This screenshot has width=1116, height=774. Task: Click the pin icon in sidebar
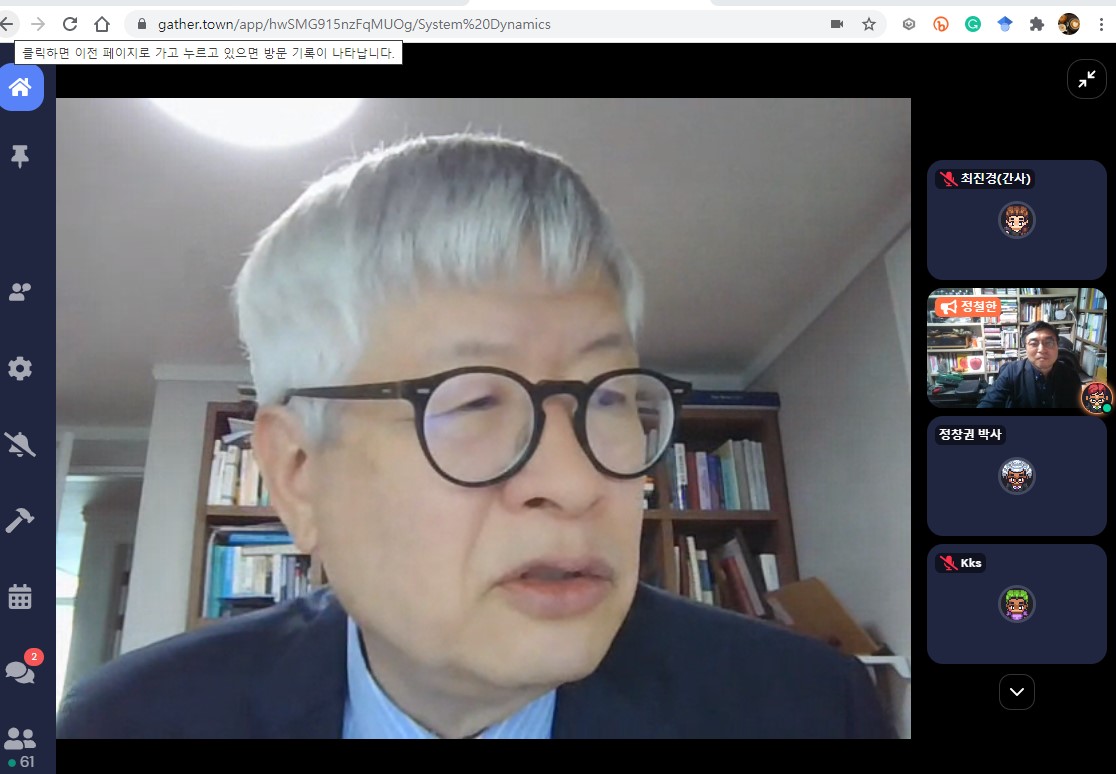[20, 156]
